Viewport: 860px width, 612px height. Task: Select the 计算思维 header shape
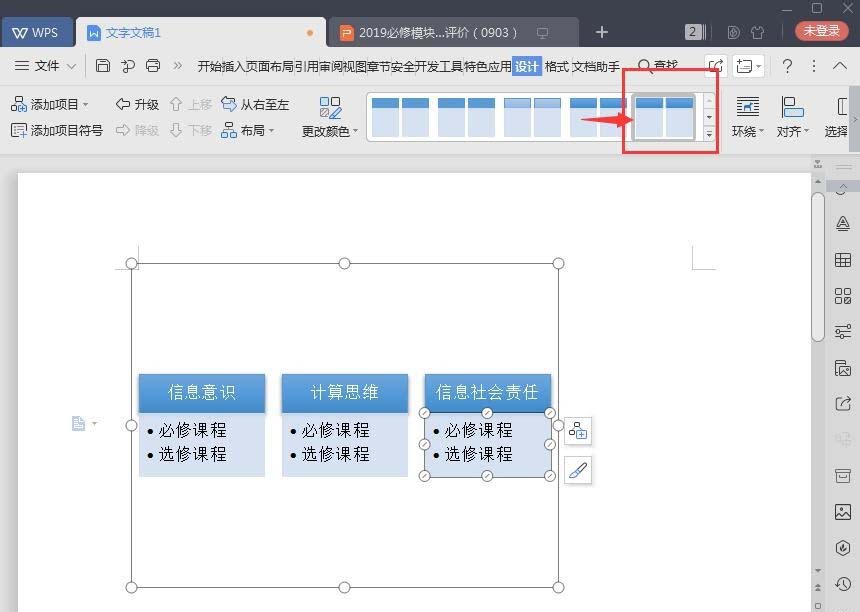coord(344,393)
